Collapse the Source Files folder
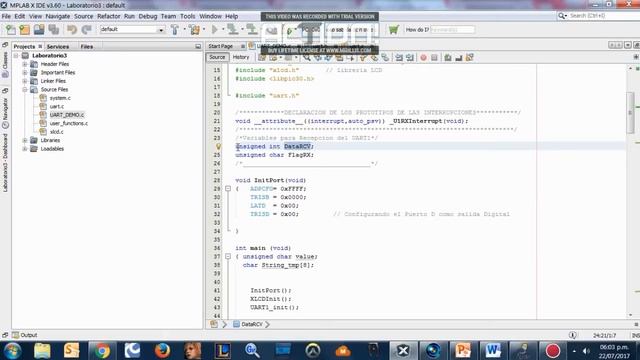The image size is (640, 360). [x=24, y=89]
